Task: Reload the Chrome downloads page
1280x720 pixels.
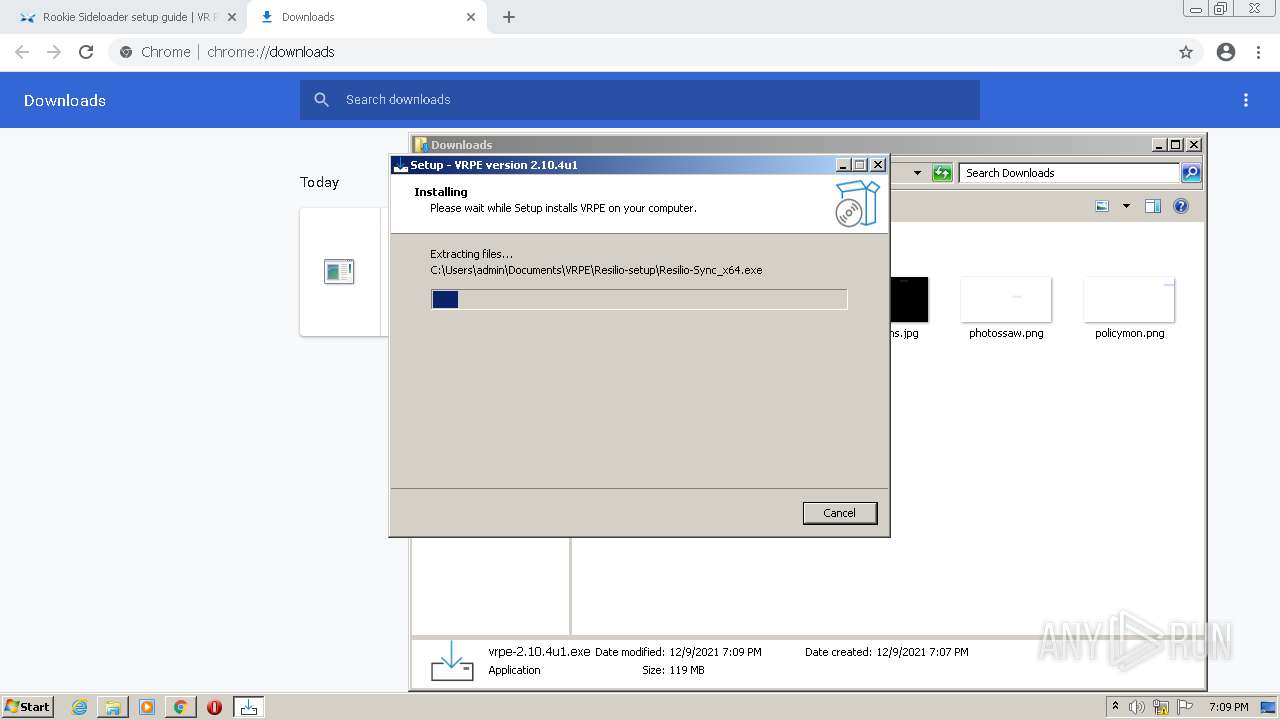Action: (86, 52)
